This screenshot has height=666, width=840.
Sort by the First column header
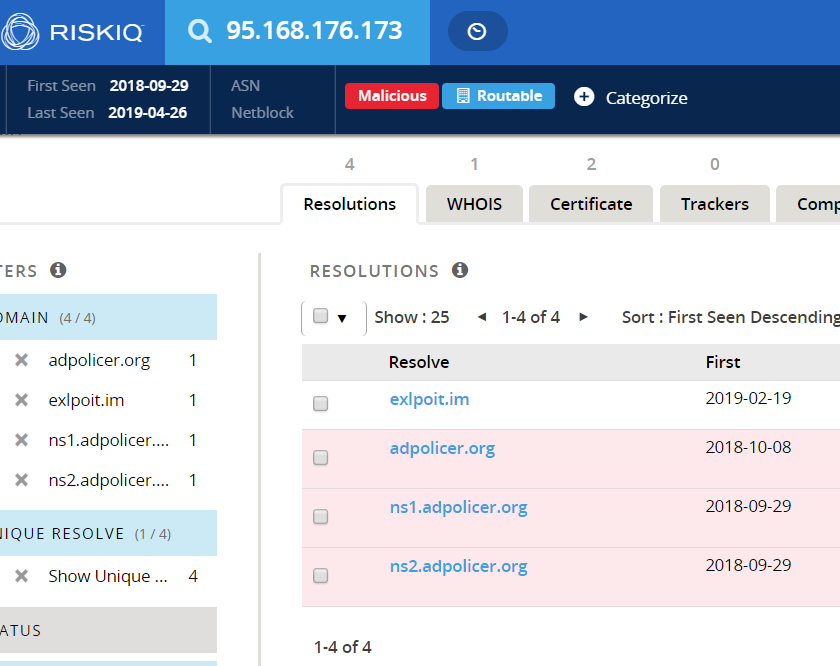pos(723,362)
